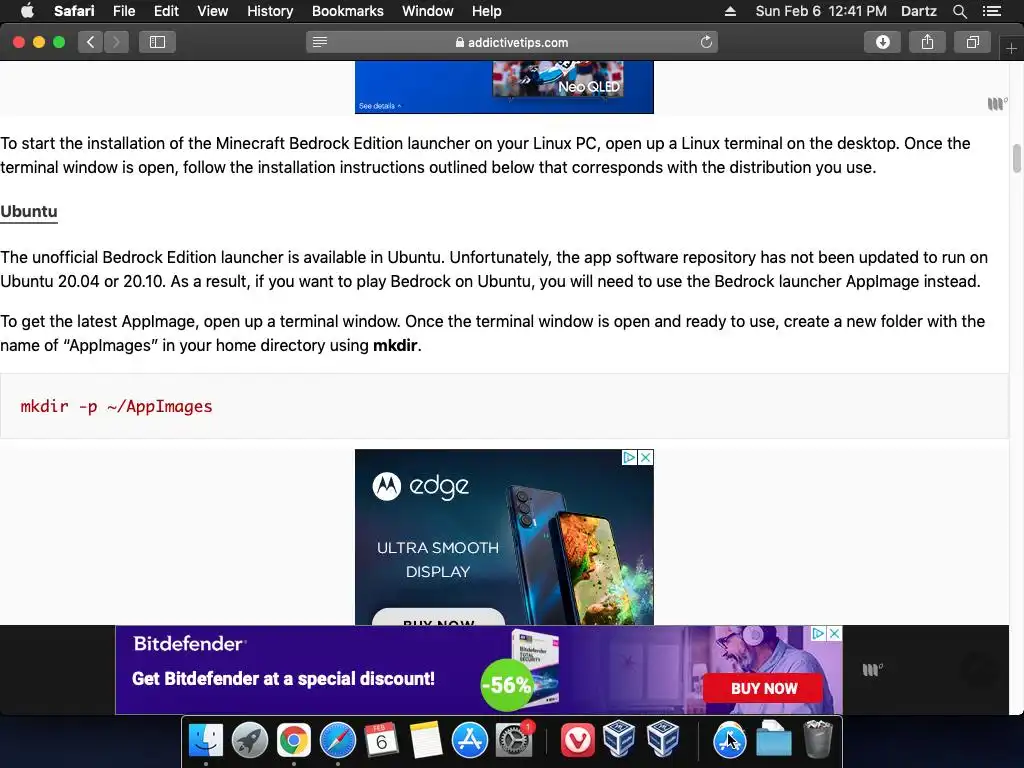Open the folder stack in the Dock
Image resolution: width=1024 pixels, height=768 pixels.
[774, 739]
